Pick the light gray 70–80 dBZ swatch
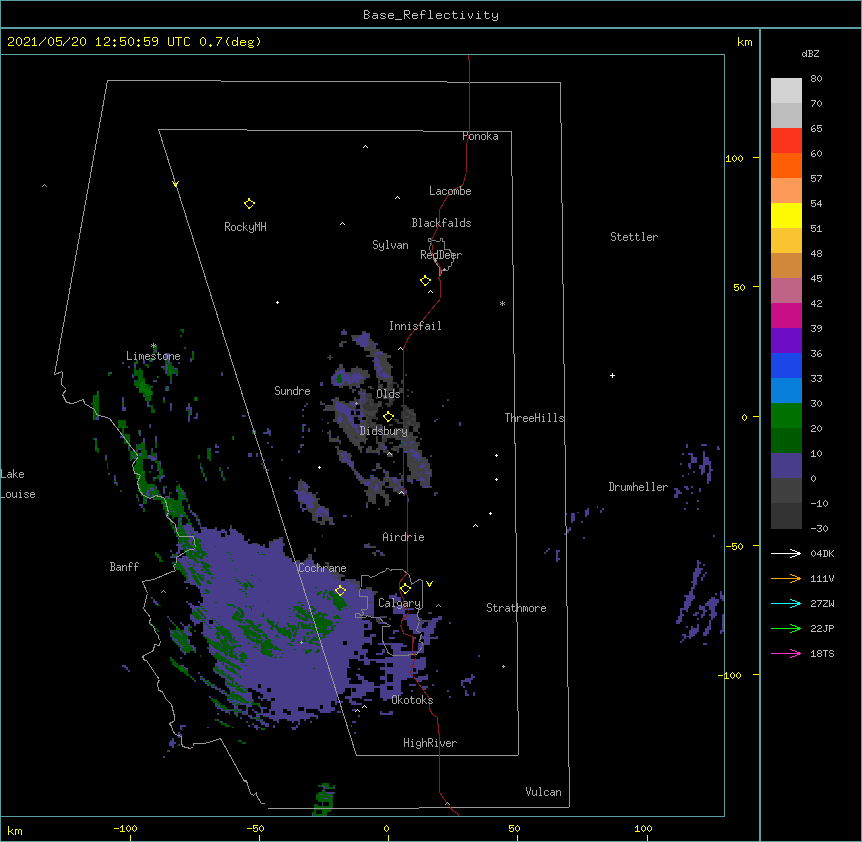 (x=786, y=90)
